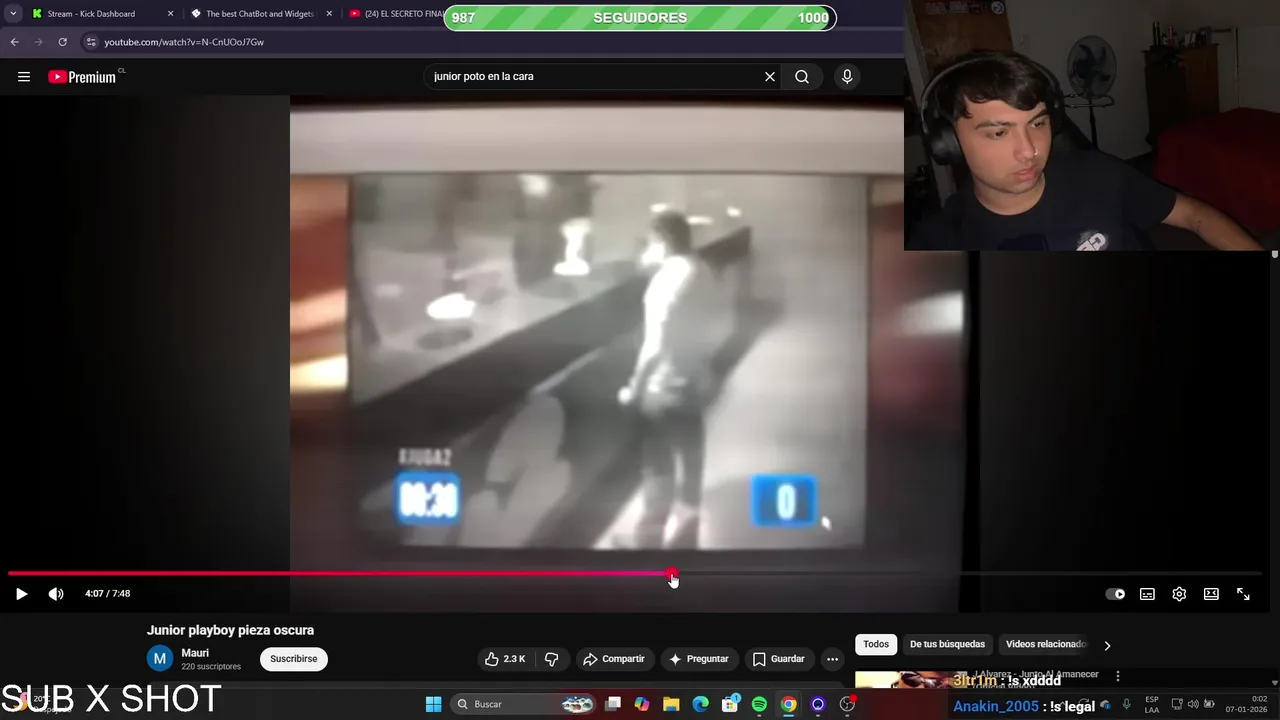Open the player settings gear
Screen dimensions: 1280x720
click(1179, 594)
